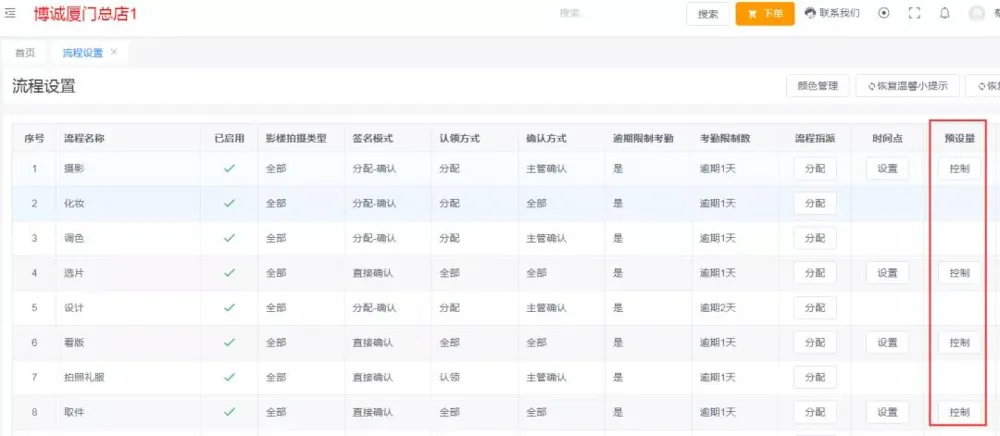Click the orange 下单 cart button
This screenshot has width=1000, height=436.
pos(765,14)
